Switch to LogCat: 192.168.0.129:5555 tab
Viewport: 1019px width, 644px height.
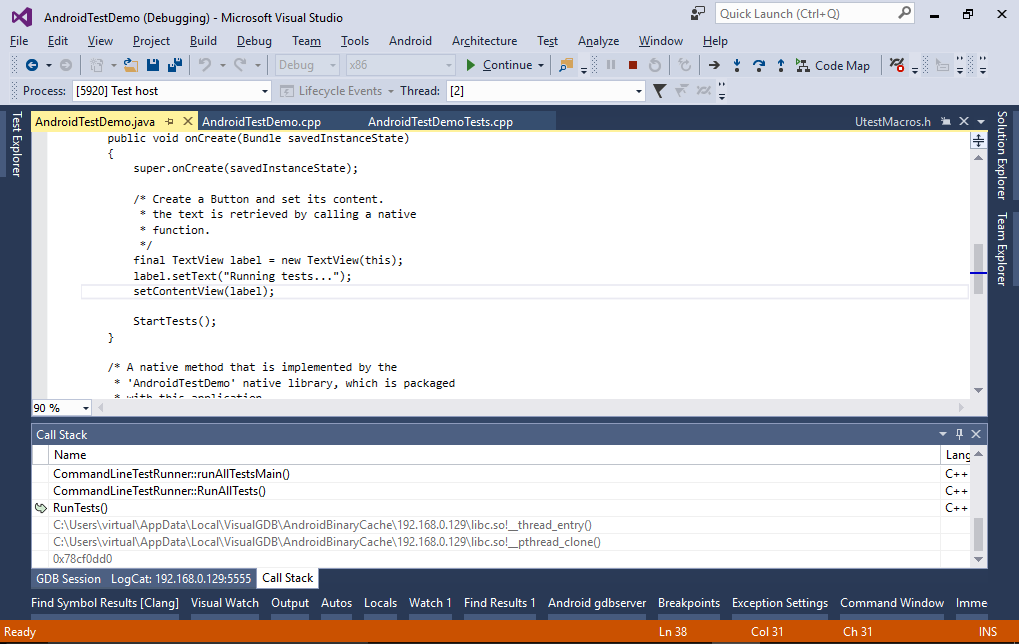coord(181,578)
